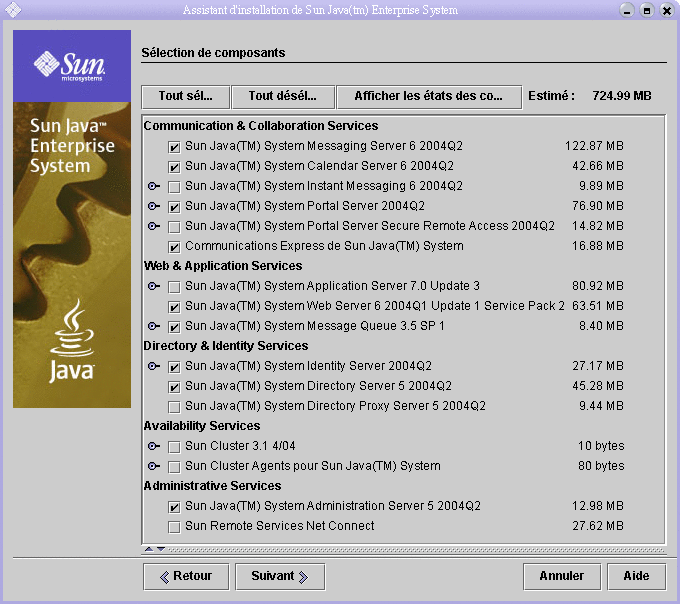The image size is (680, 604).
Task: Uncheck Sun Java System Messaging Server 6 checkbox
Action: point(174,147)
